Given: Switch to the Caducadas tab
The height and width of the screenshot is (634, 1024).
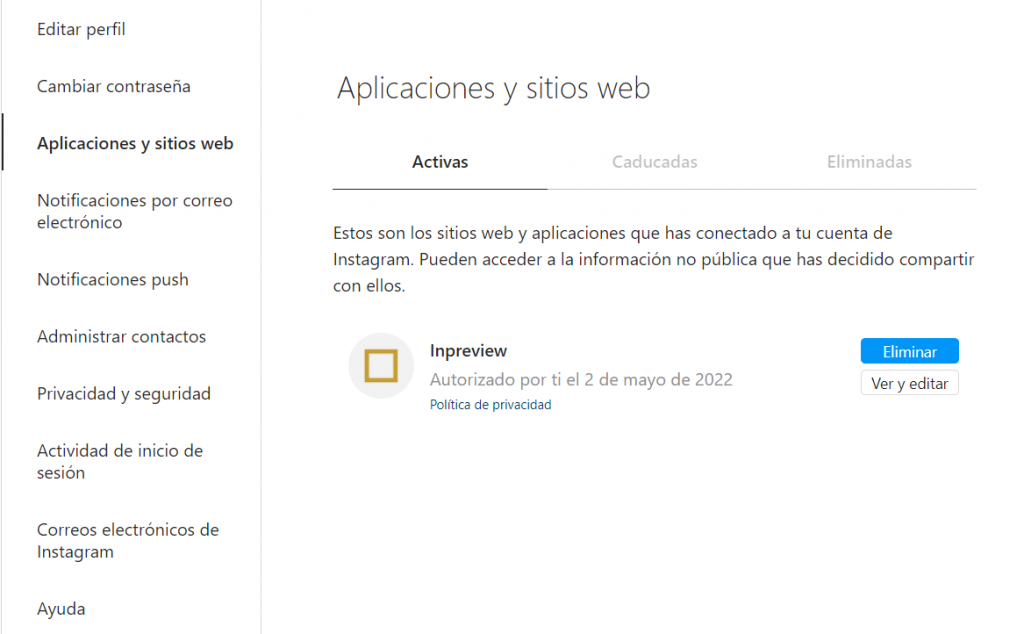Looking at the screenshot, I should pos(654,162).
